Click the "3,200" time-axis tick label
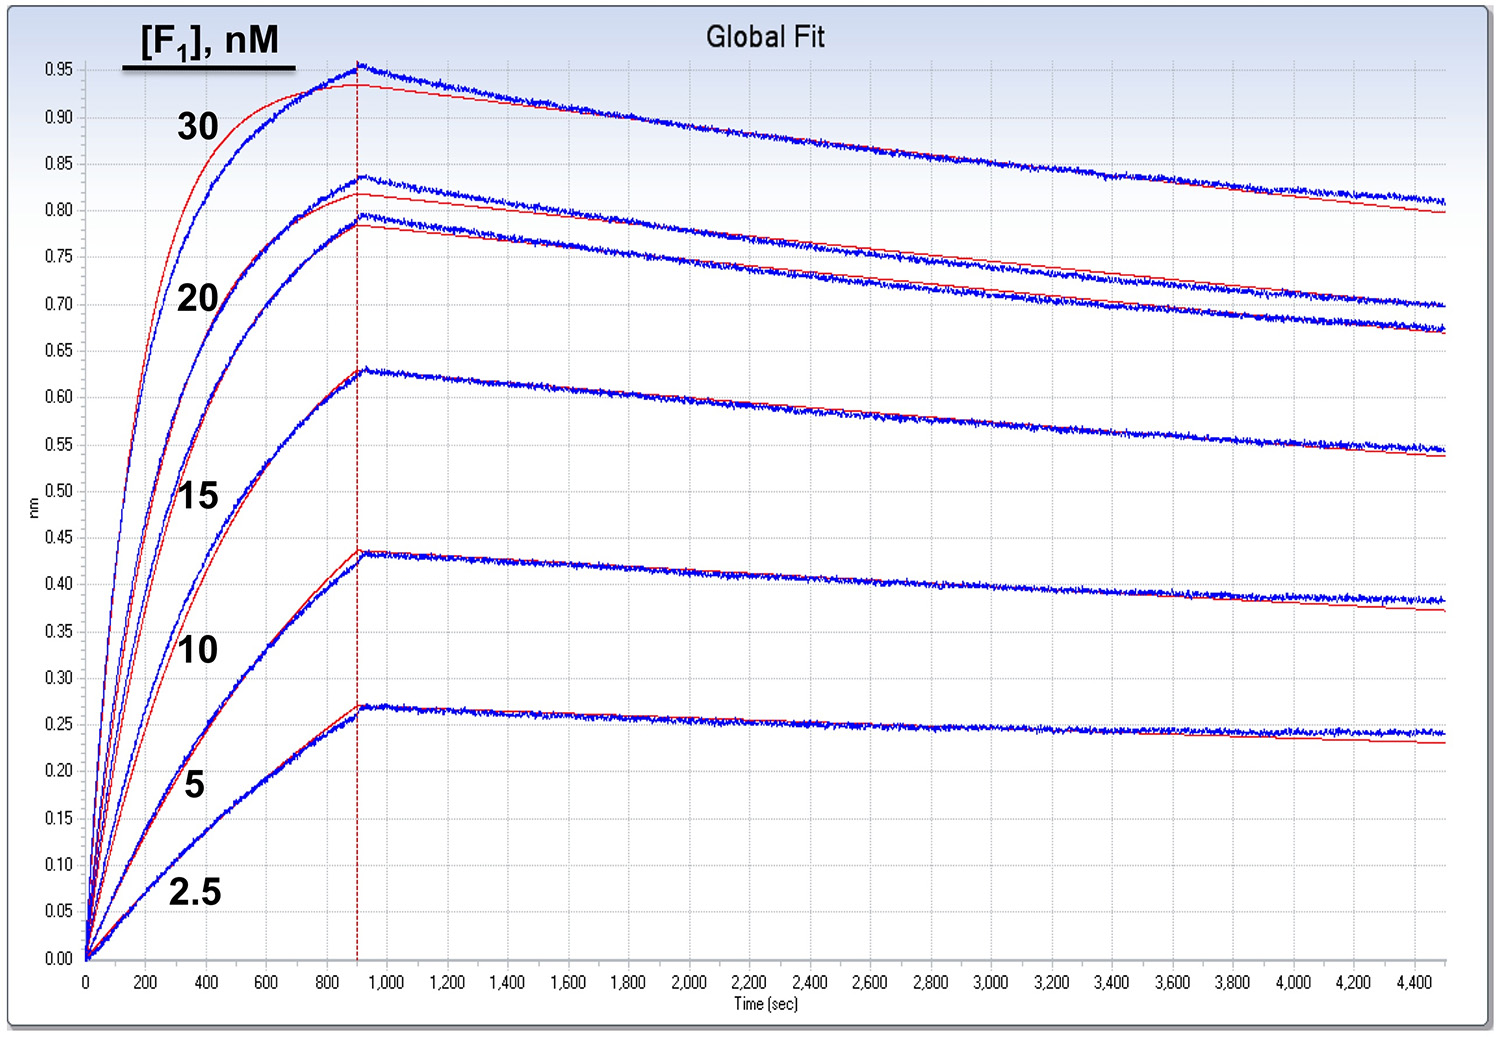Image resolution: width=1500 pixels, height=1037 pixels. [x=1052, y=982]
